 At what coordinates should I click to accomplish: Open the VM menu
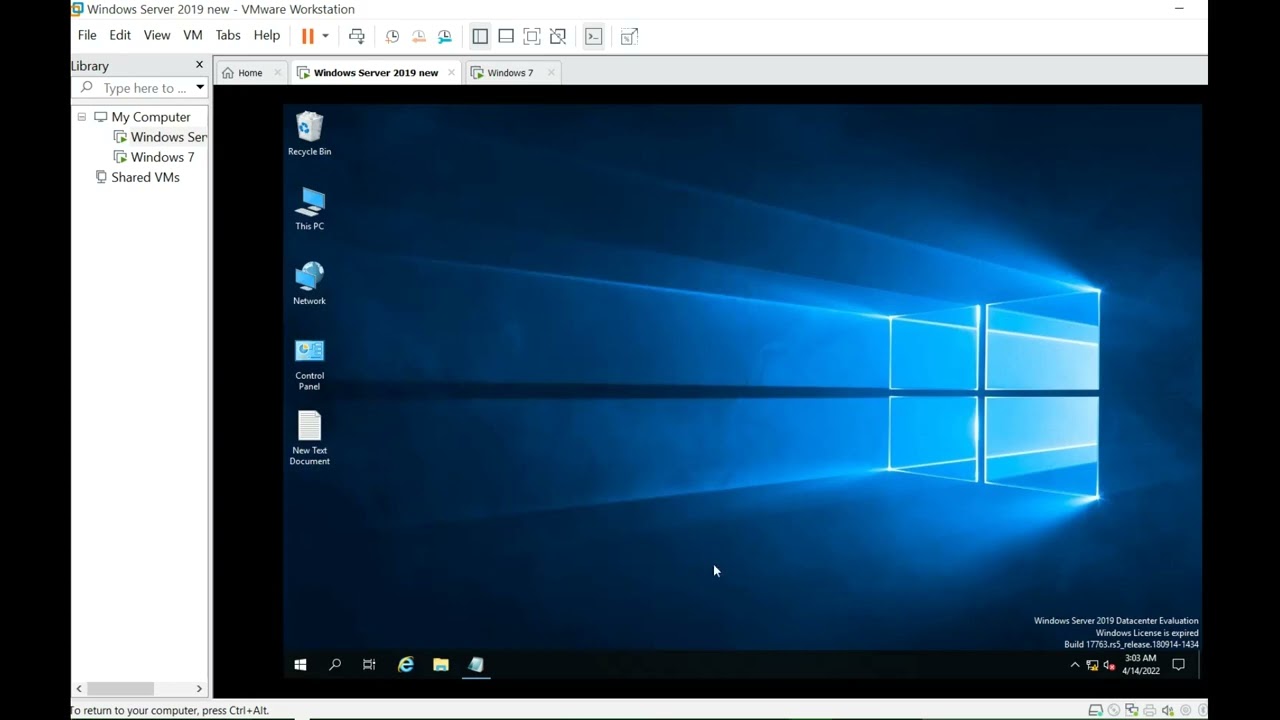coord(193,35)
